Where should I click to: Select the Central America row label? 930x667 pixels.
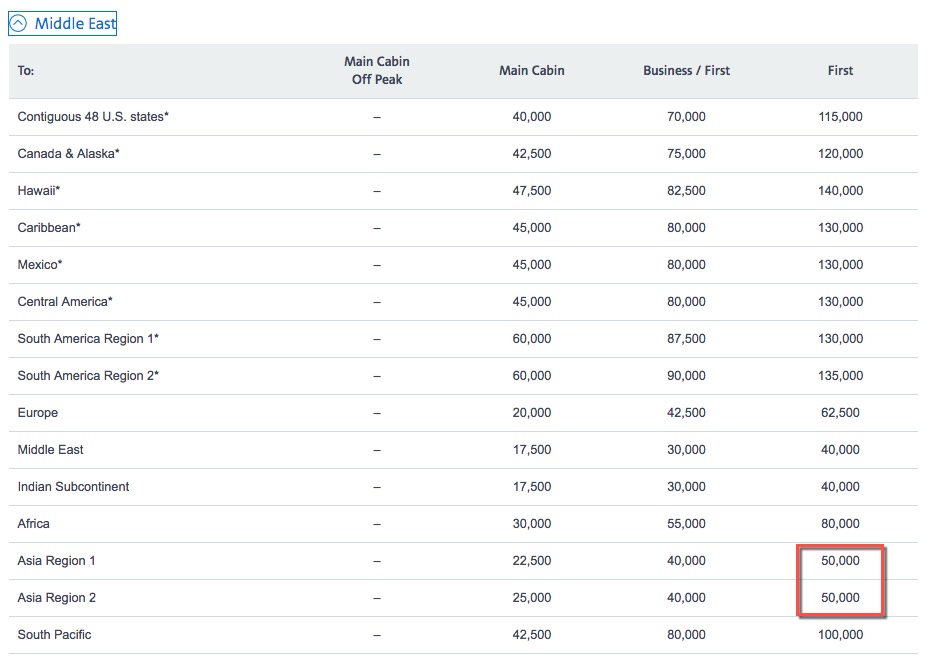coord(65,302)
